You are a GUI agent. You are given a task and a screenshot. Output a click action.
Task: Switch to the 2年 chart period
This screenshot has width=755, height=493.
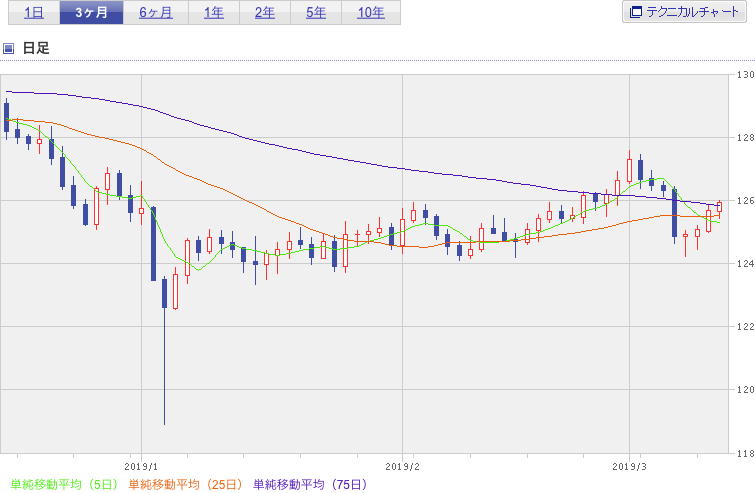pos(265,13)
